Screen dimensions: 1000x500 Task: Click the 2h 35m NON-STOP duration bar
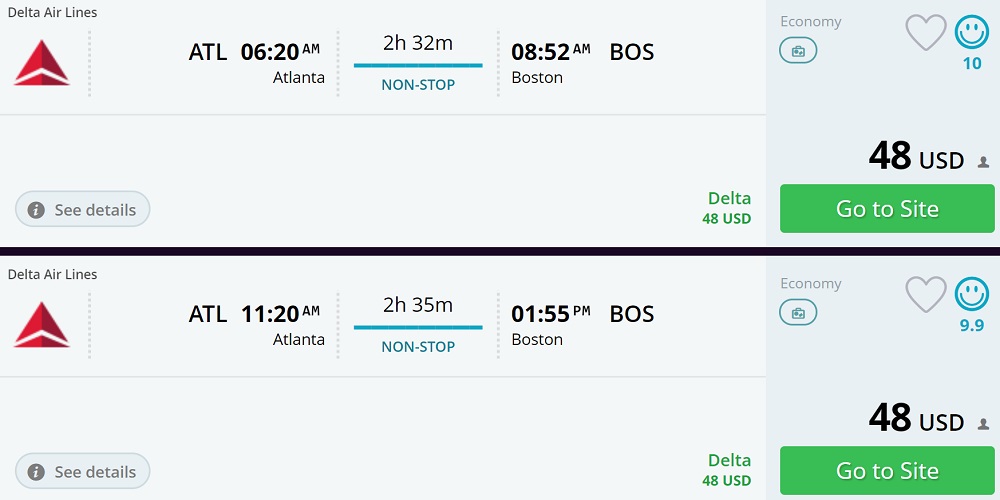(418, 327)
